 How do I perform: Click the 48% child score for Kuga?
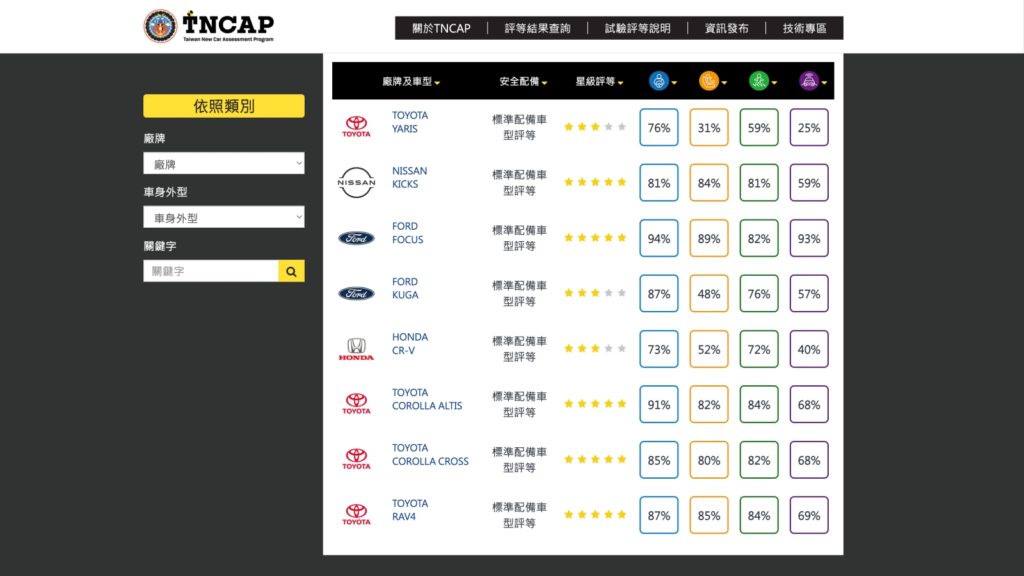[x=709, y=294]
